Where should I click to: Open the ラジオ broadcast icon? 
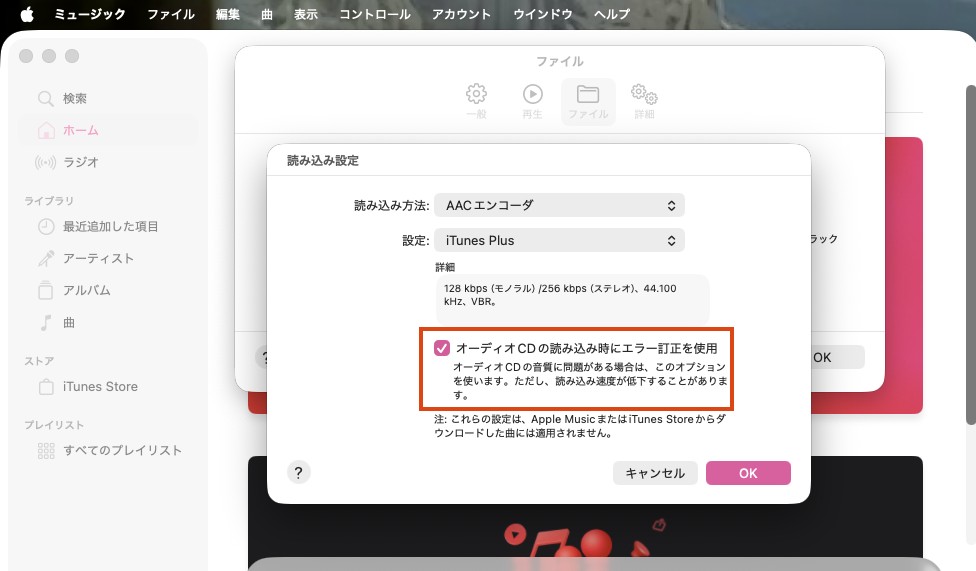coord(45,163)
